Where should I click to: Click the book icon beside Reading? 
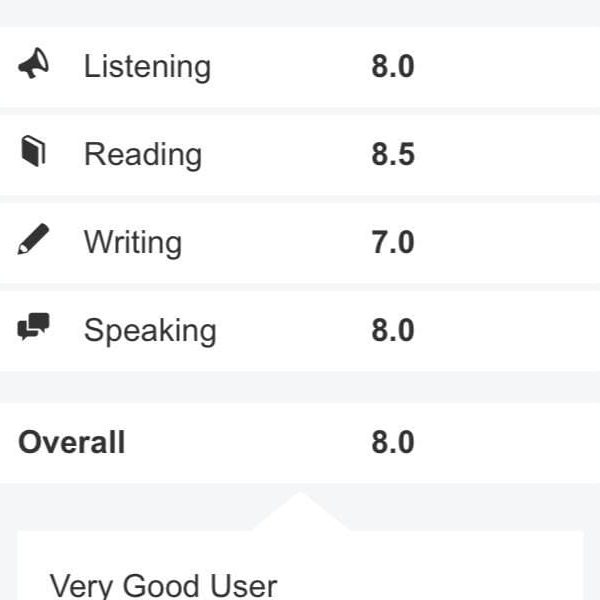[x=33, y=154]
